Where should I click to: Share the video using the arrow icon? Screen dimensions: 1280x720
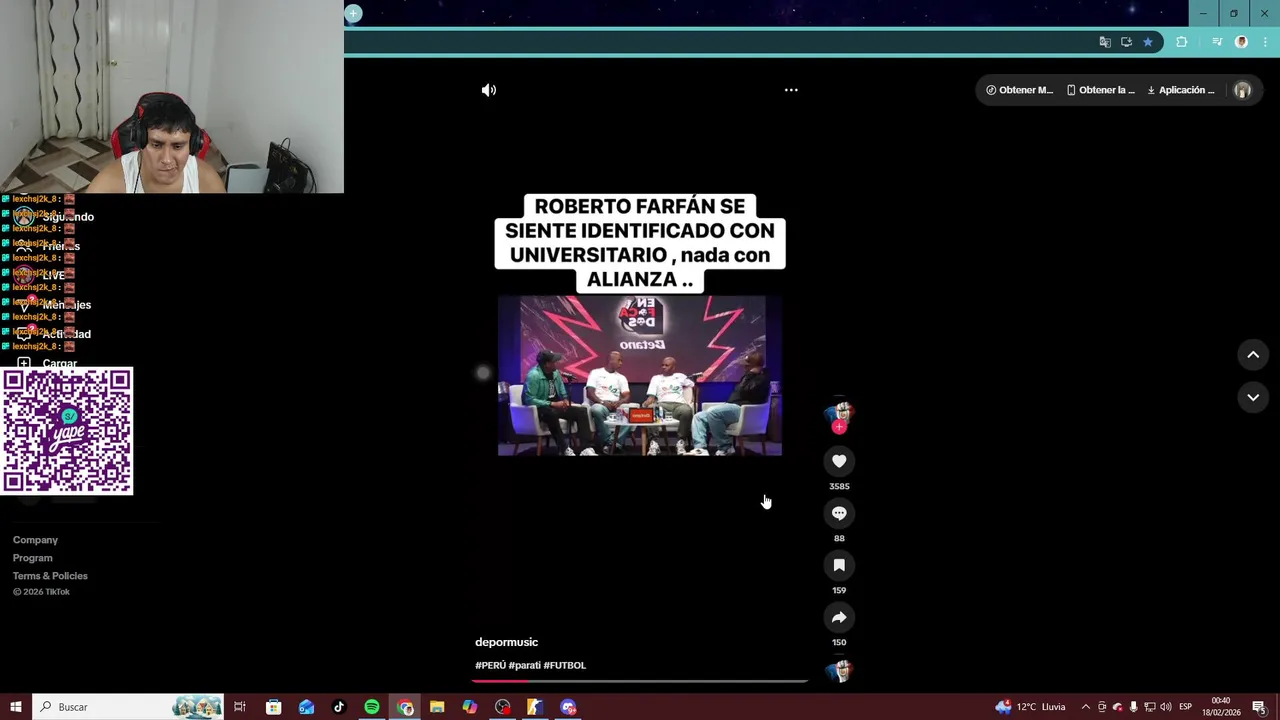(839, 617)
